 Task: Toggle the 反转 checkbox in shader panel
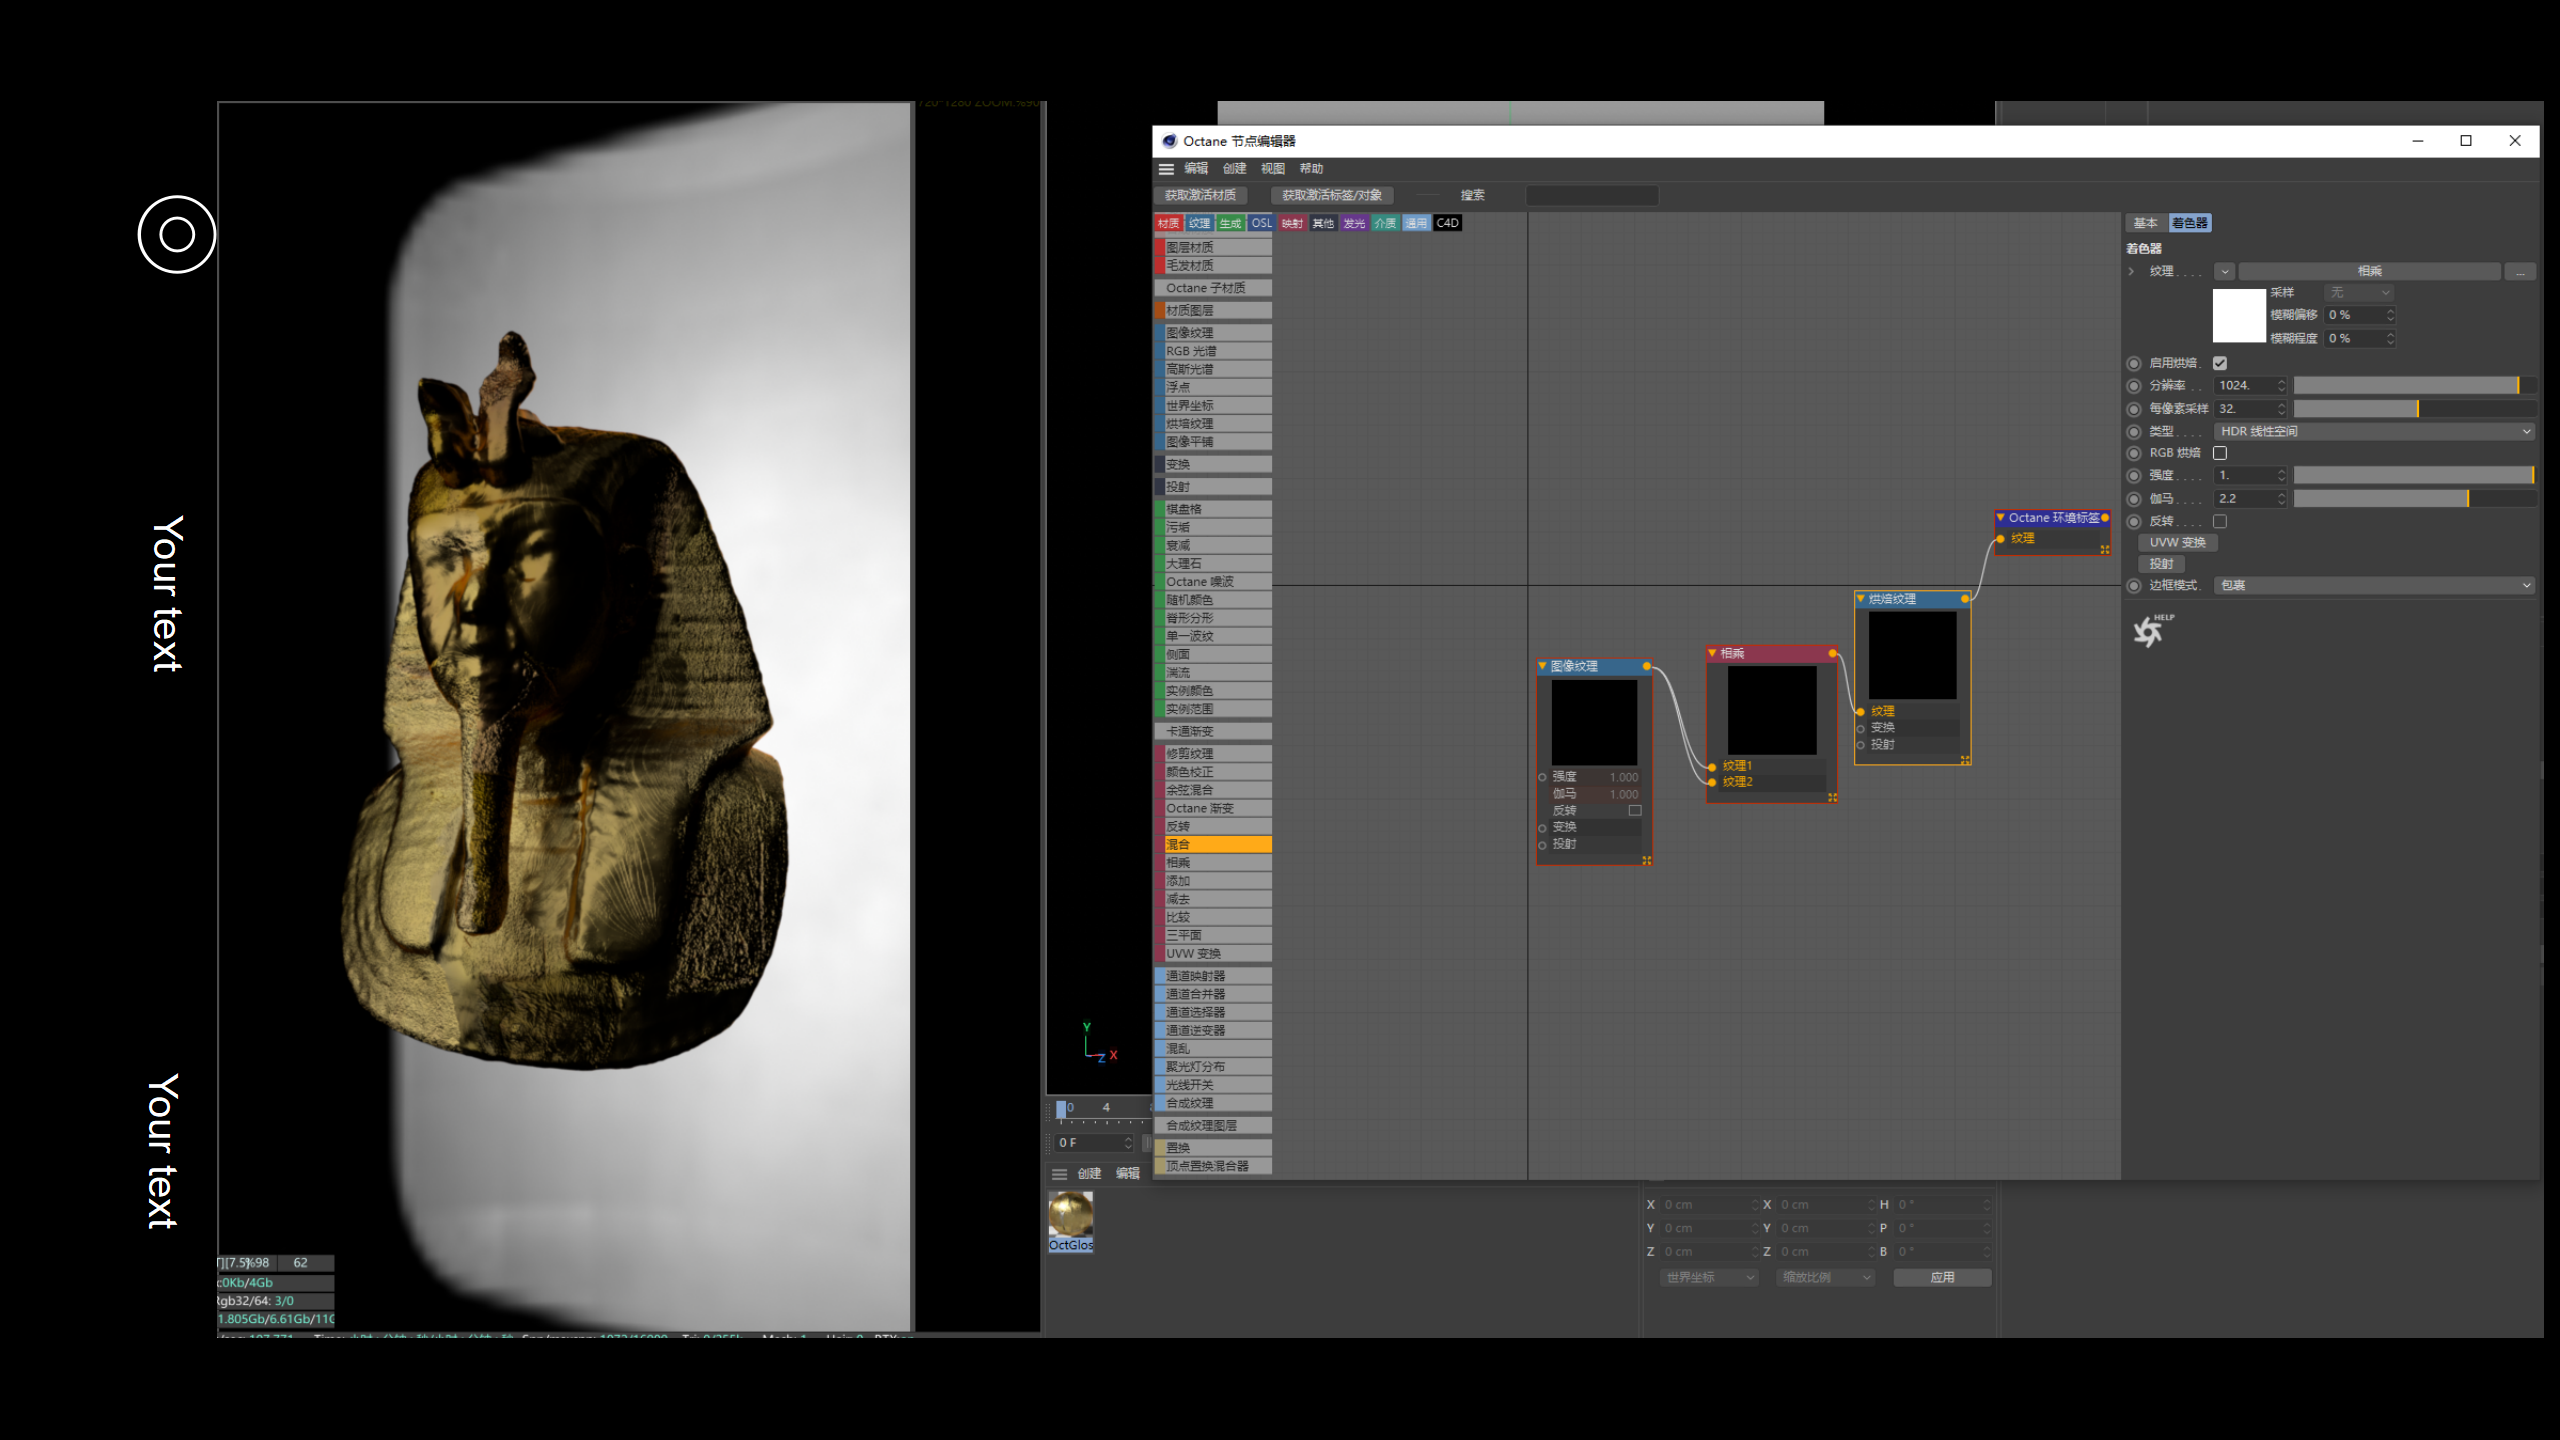[2220, 521]
